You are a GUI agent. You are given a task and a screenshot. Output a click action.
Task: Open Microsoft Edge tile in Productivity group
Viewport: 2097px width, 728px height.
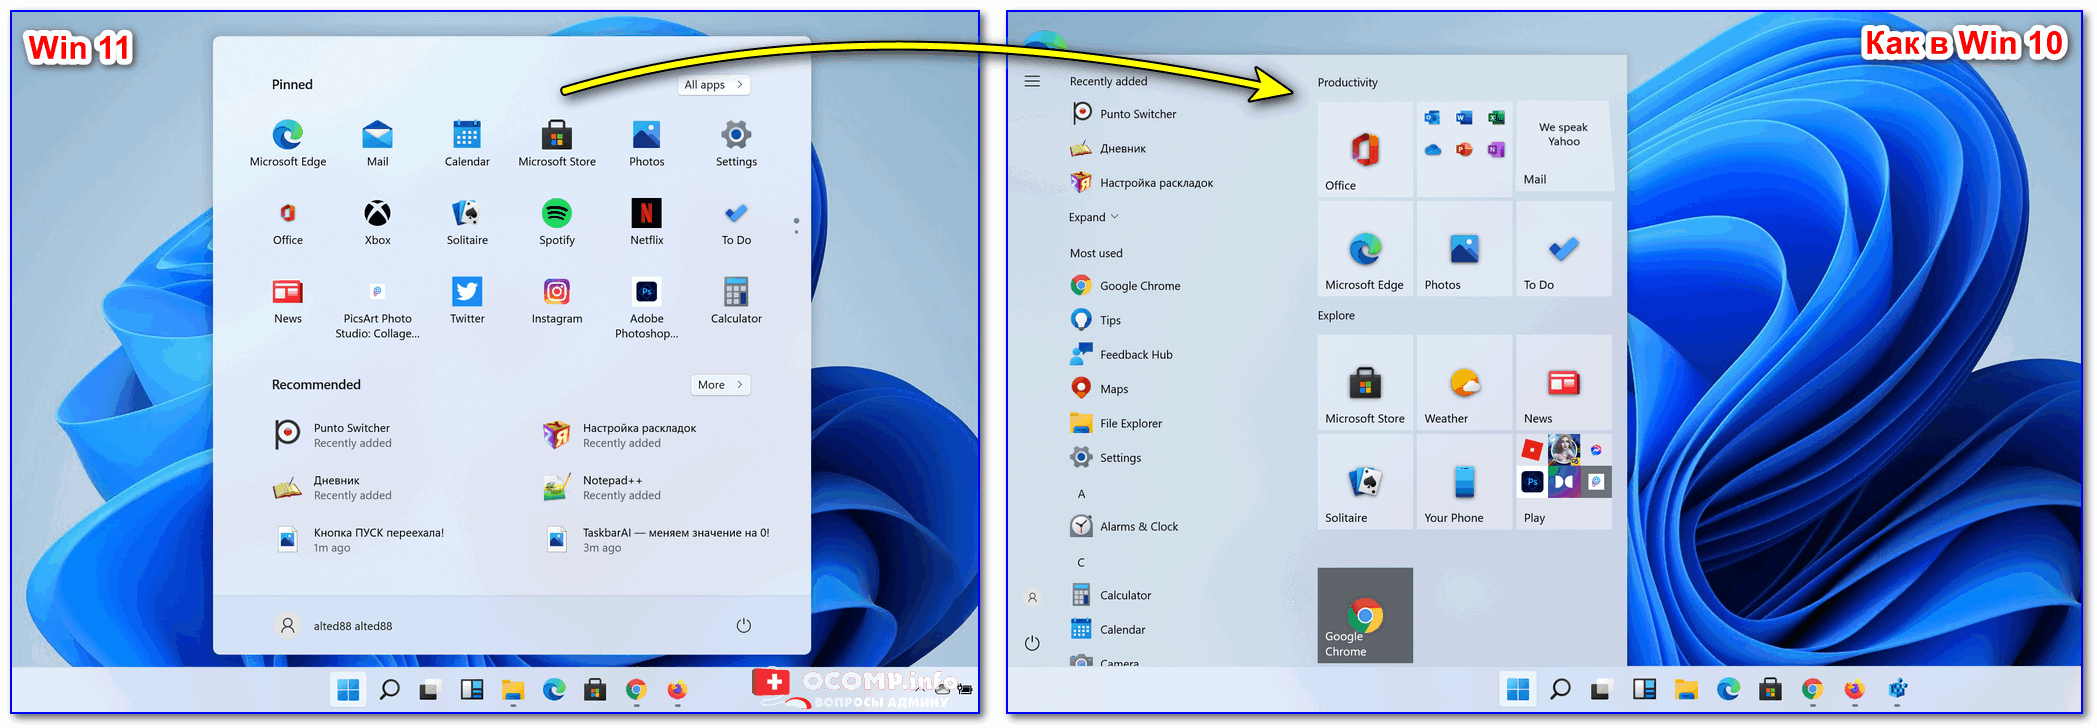click(x=1365, y=248)
